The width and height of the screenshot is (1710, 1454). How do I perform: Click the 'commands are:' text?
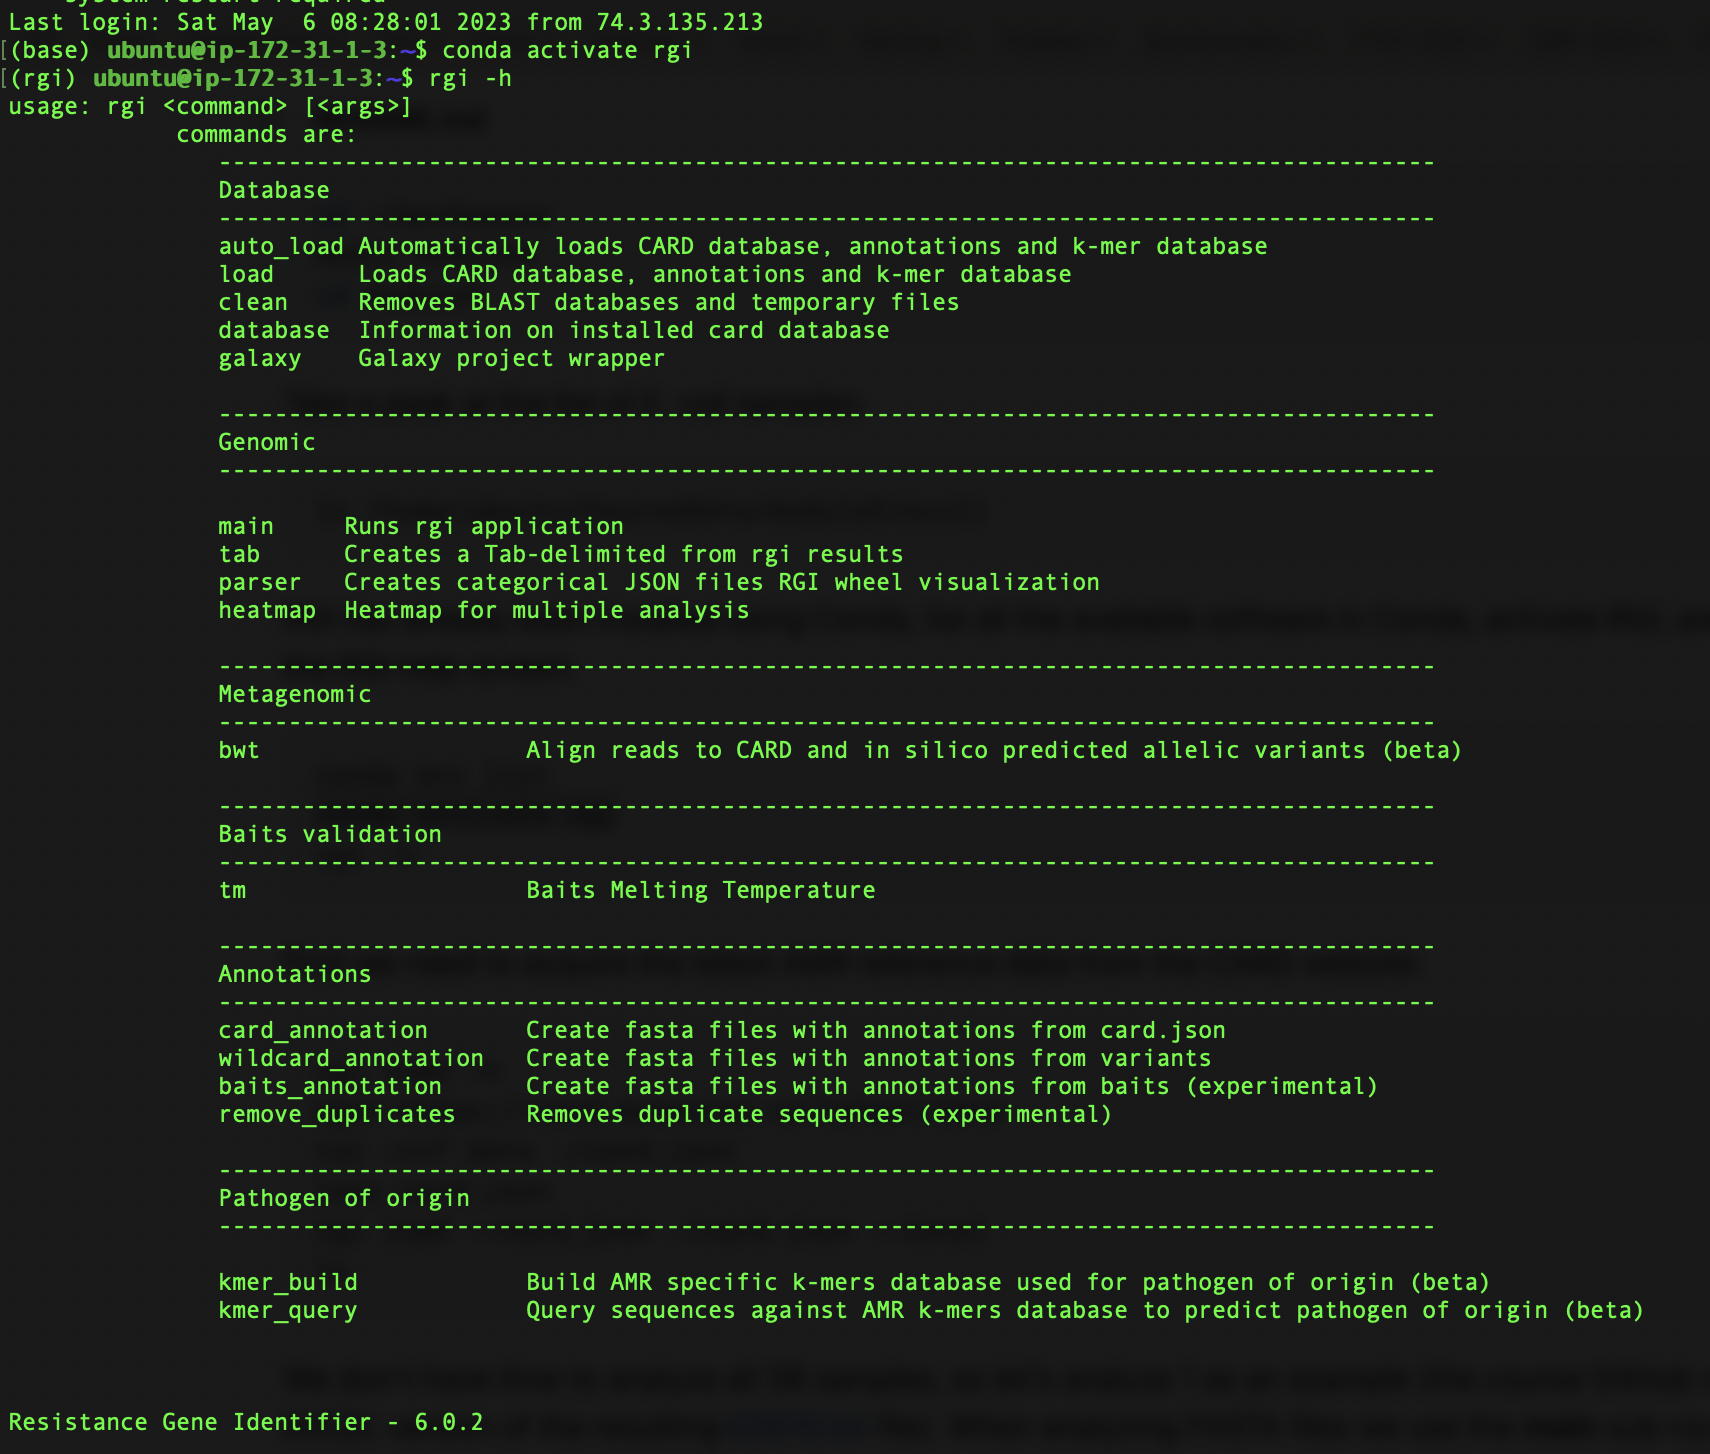click(x=266, y=134)
